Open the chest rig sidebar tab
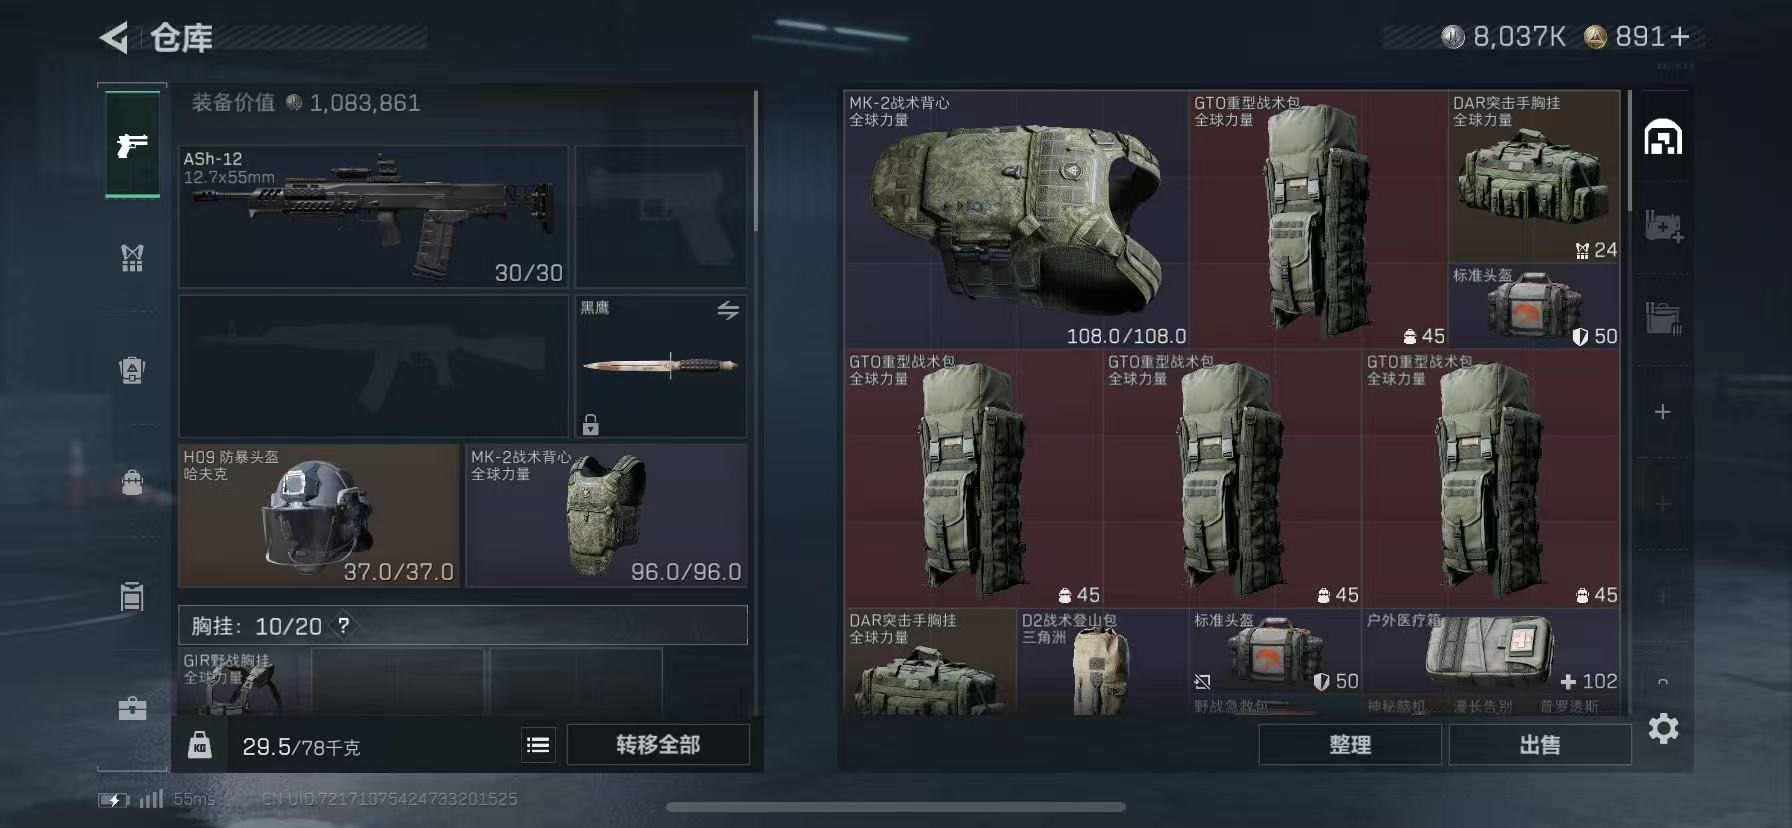Image resolution: width=1792 pixels, height=828 pixels. click(x=132, y=258)
